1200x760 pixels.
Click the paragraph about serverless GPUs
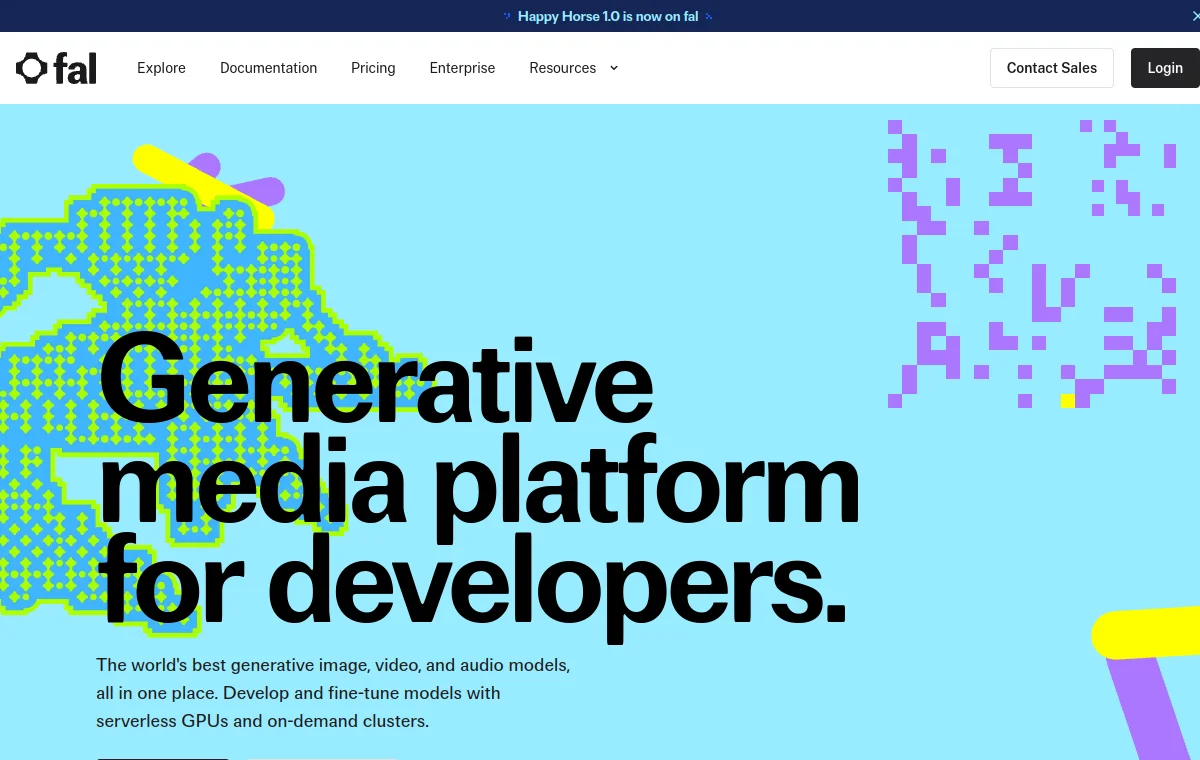[x=333, y=693]
